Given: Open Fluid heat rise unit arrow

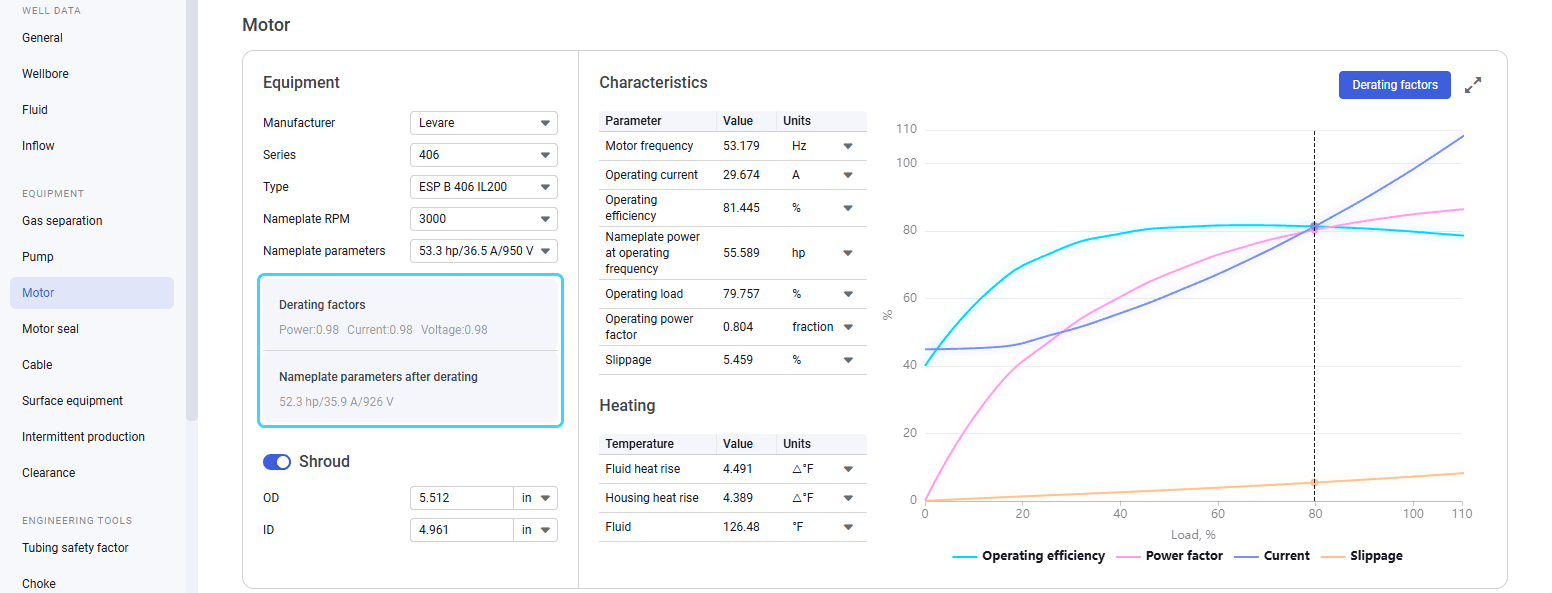Looking at the screenshot, I should (x=848, y=469).
